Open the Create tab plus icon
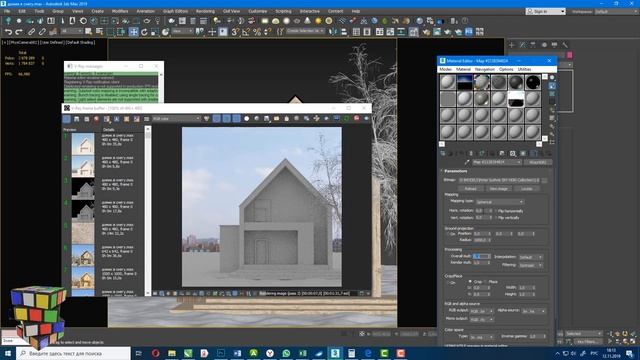 512,45
